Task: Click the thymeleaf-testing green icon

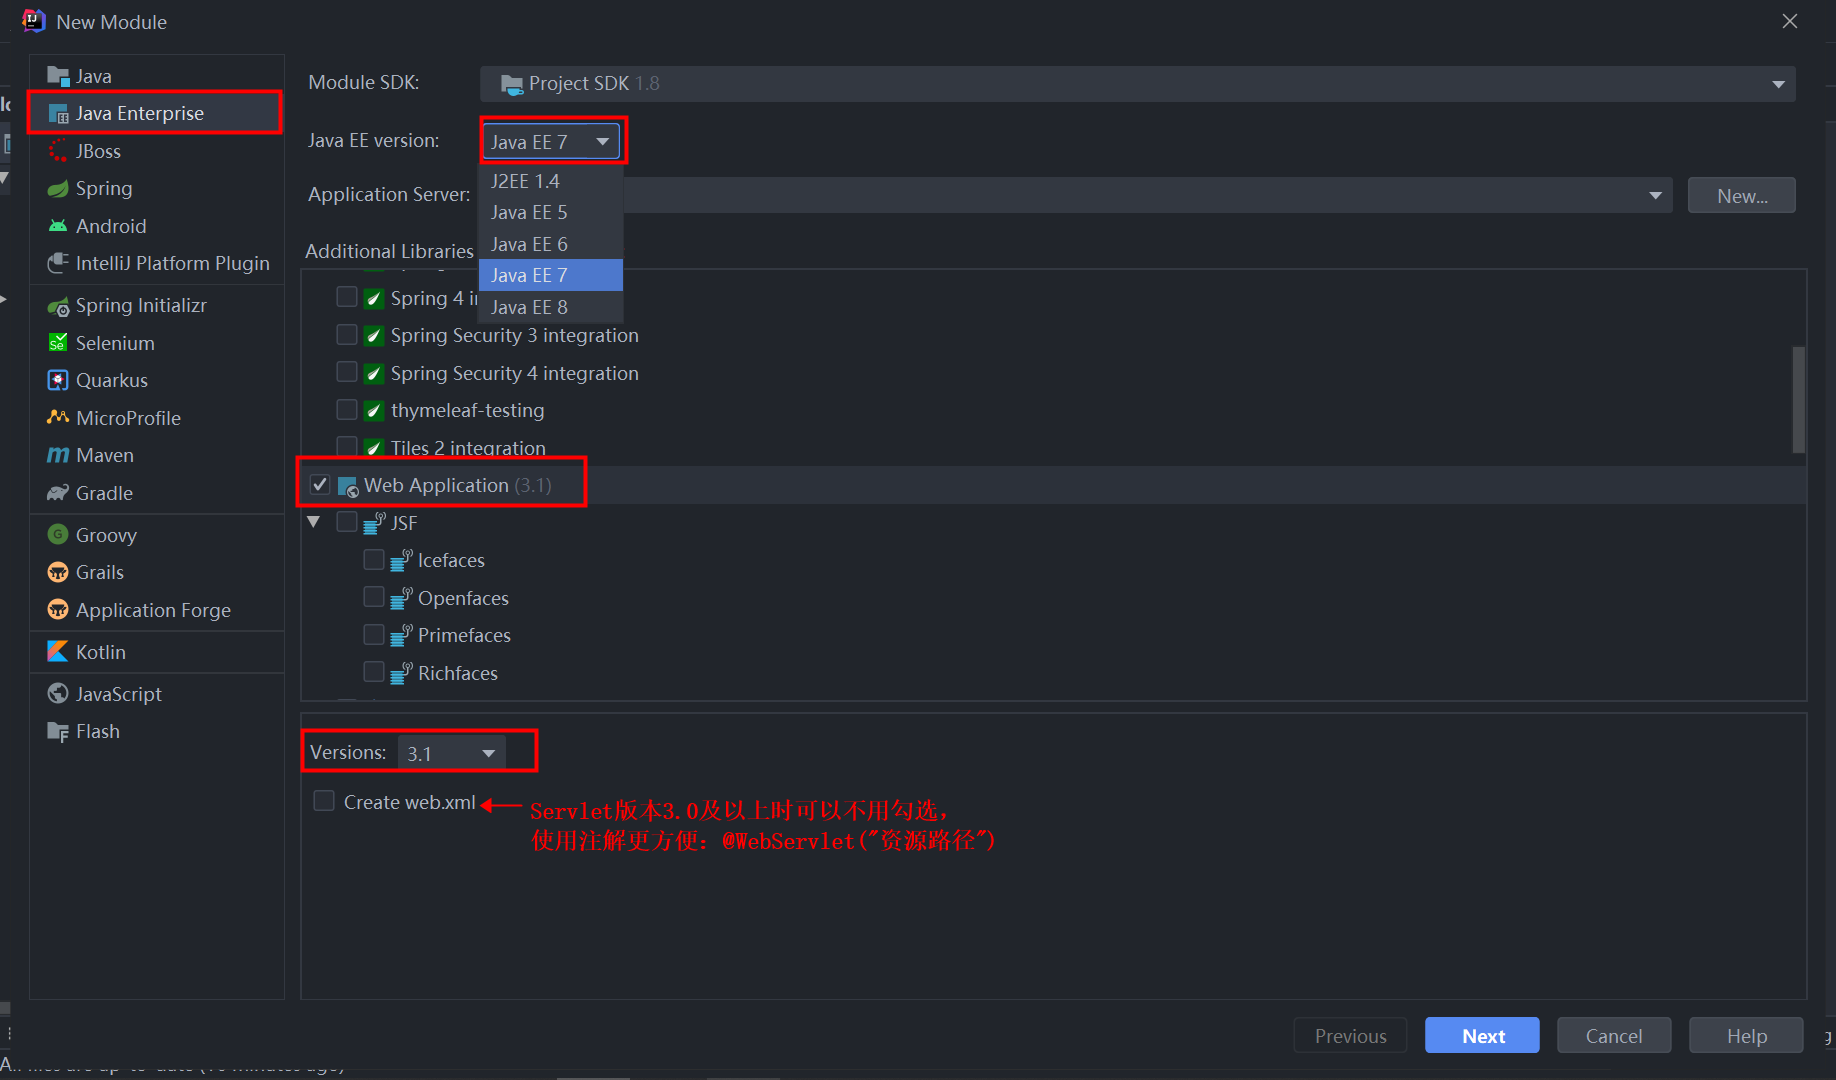Action: tap(374, 410)
